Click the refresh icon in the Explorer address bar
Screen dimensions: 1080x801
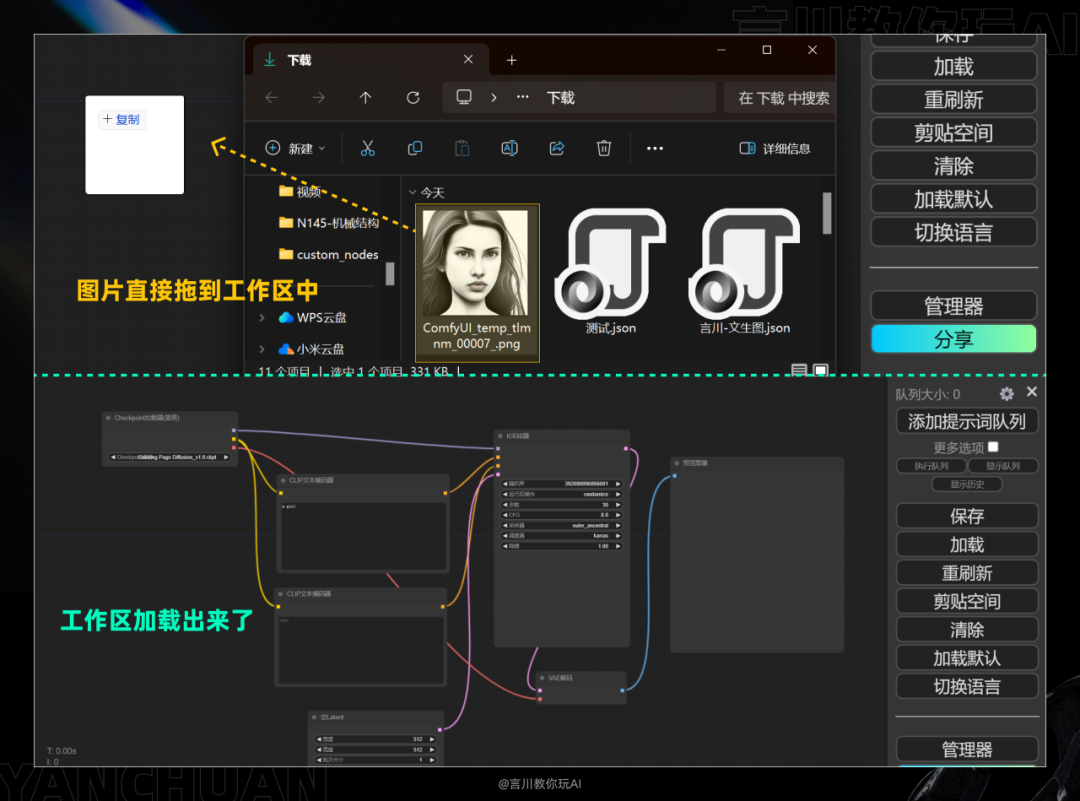(413, 97)
